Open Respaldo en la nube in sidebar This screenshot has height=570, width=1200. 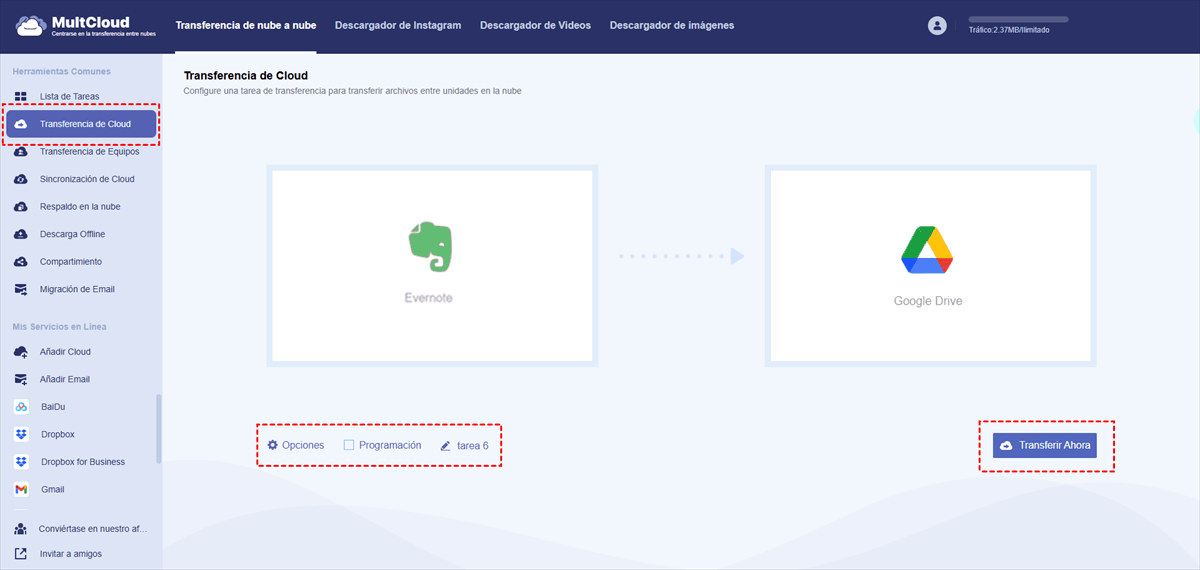click(80, 207)
